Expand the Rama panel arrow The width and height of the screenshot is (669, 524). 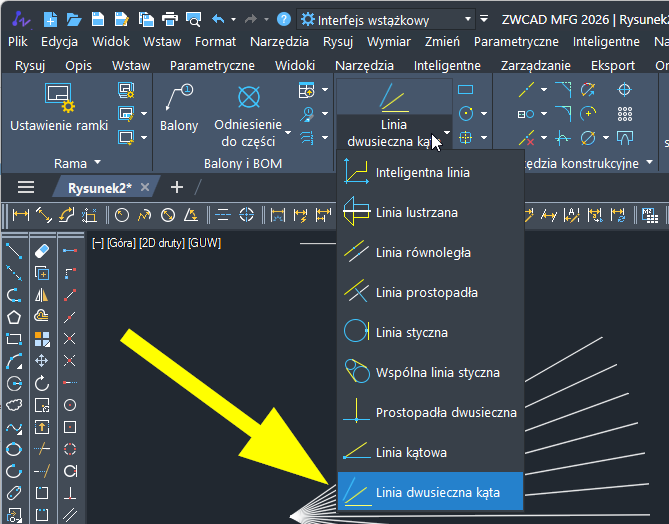point(97,163)
